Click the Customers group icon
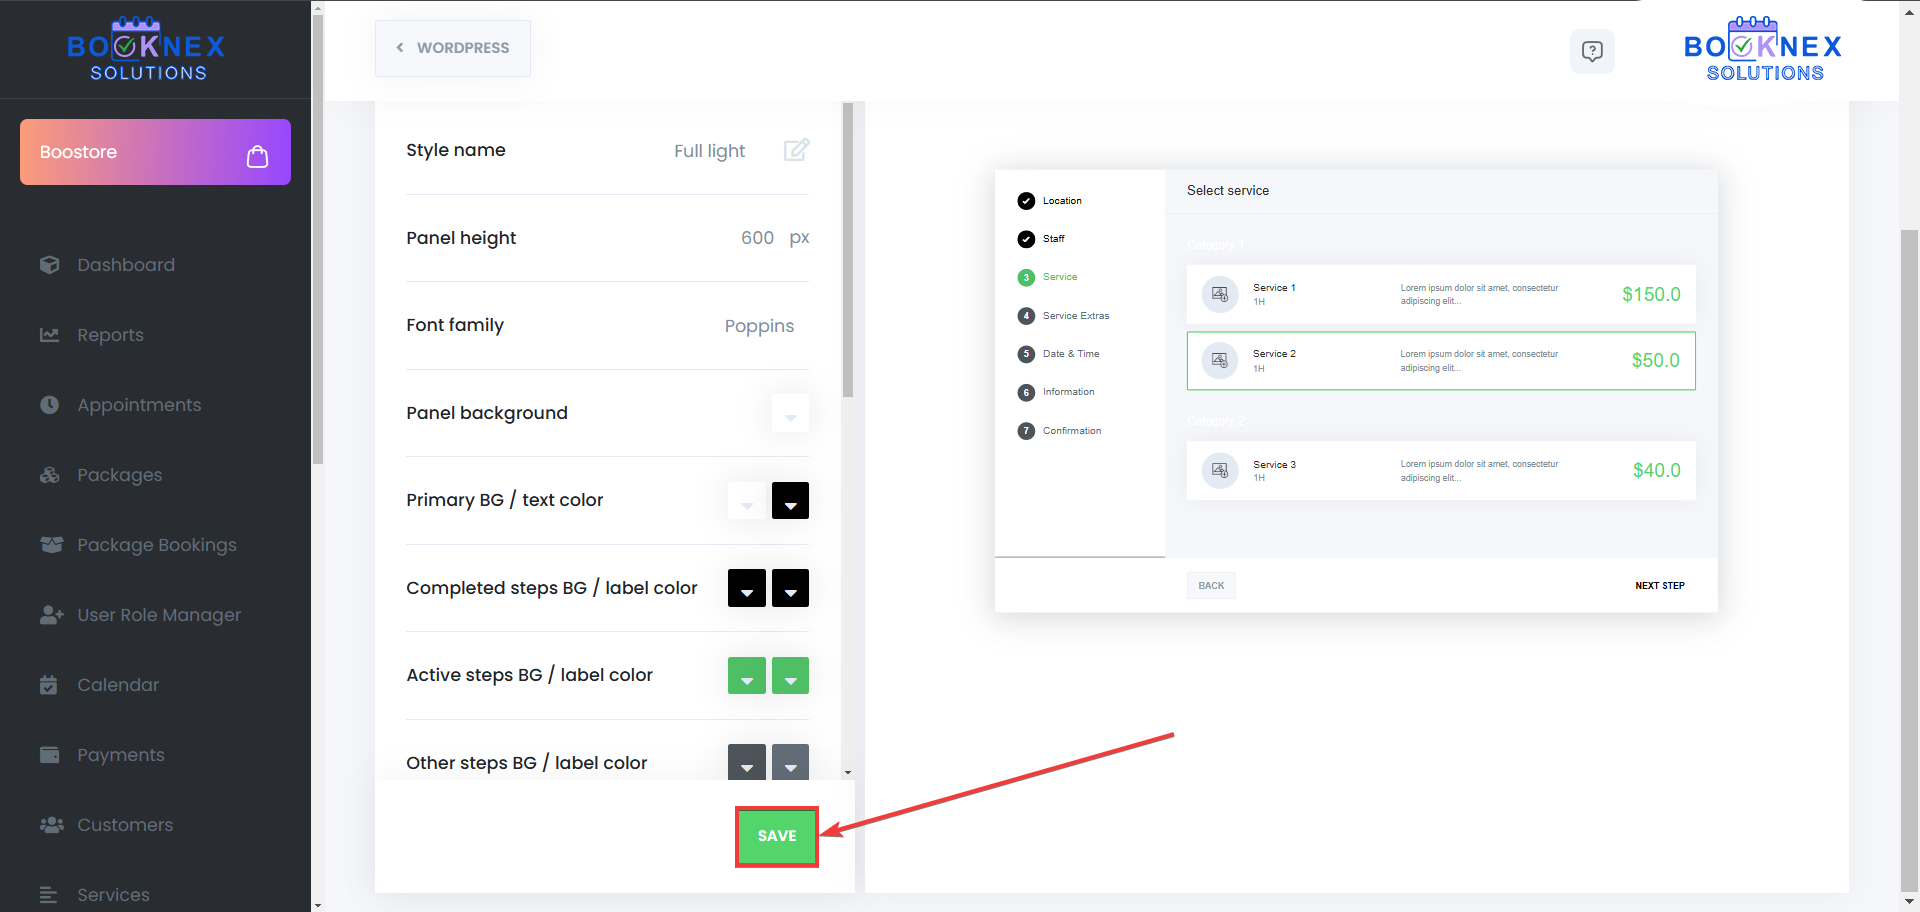 tap(51, 825)
